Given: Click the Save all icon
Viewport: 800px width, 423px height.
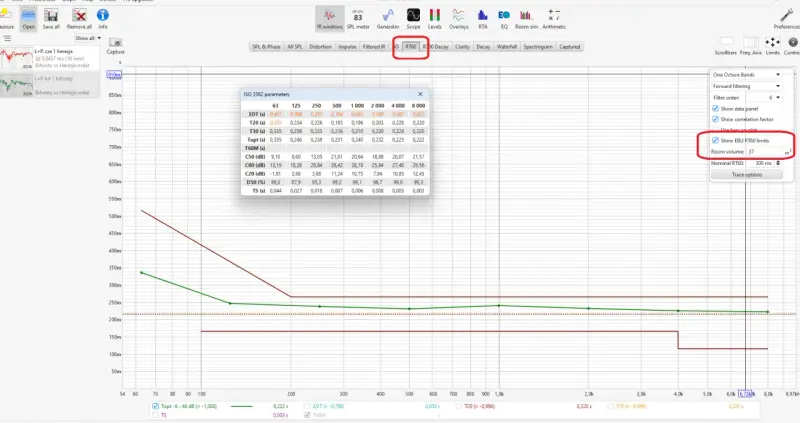Looking at the screenshot, I should point(51,19).
